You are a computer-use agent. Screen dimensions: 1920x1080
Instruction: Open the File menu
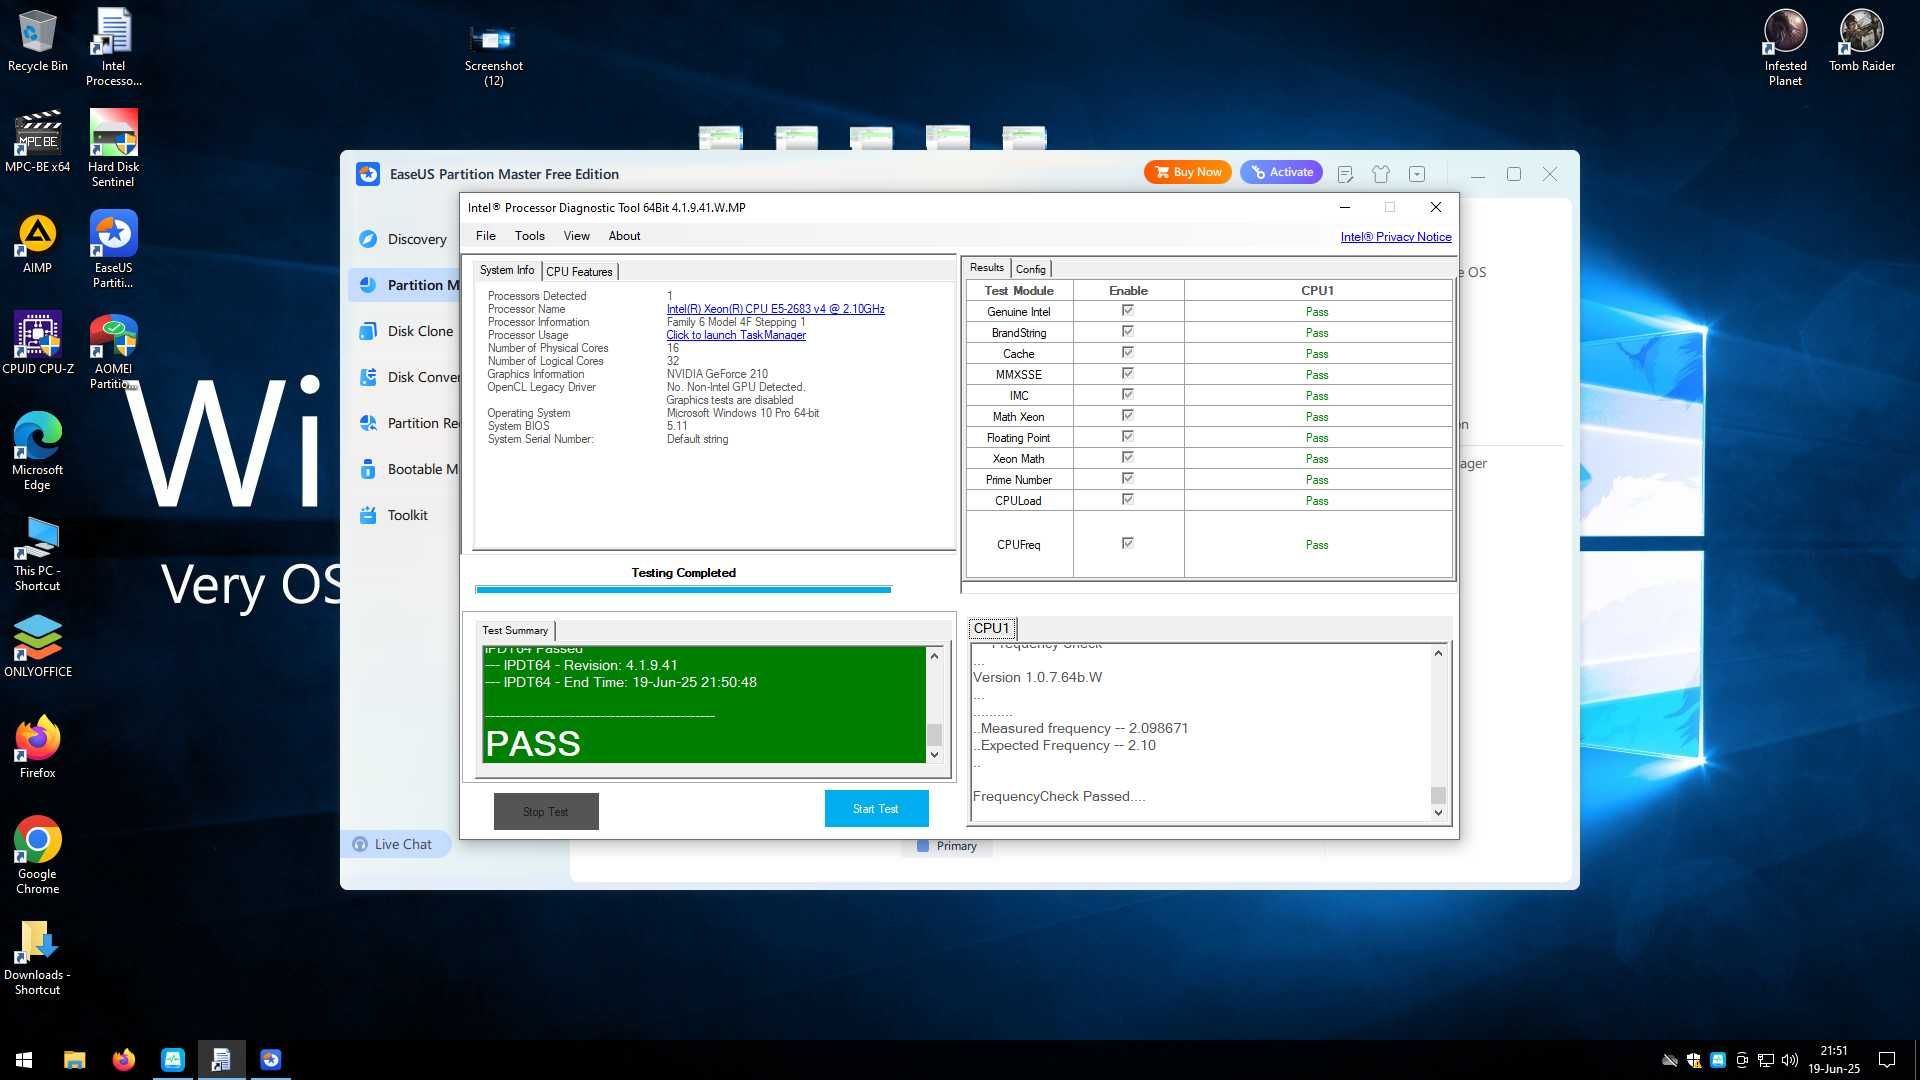coord(485,236)
